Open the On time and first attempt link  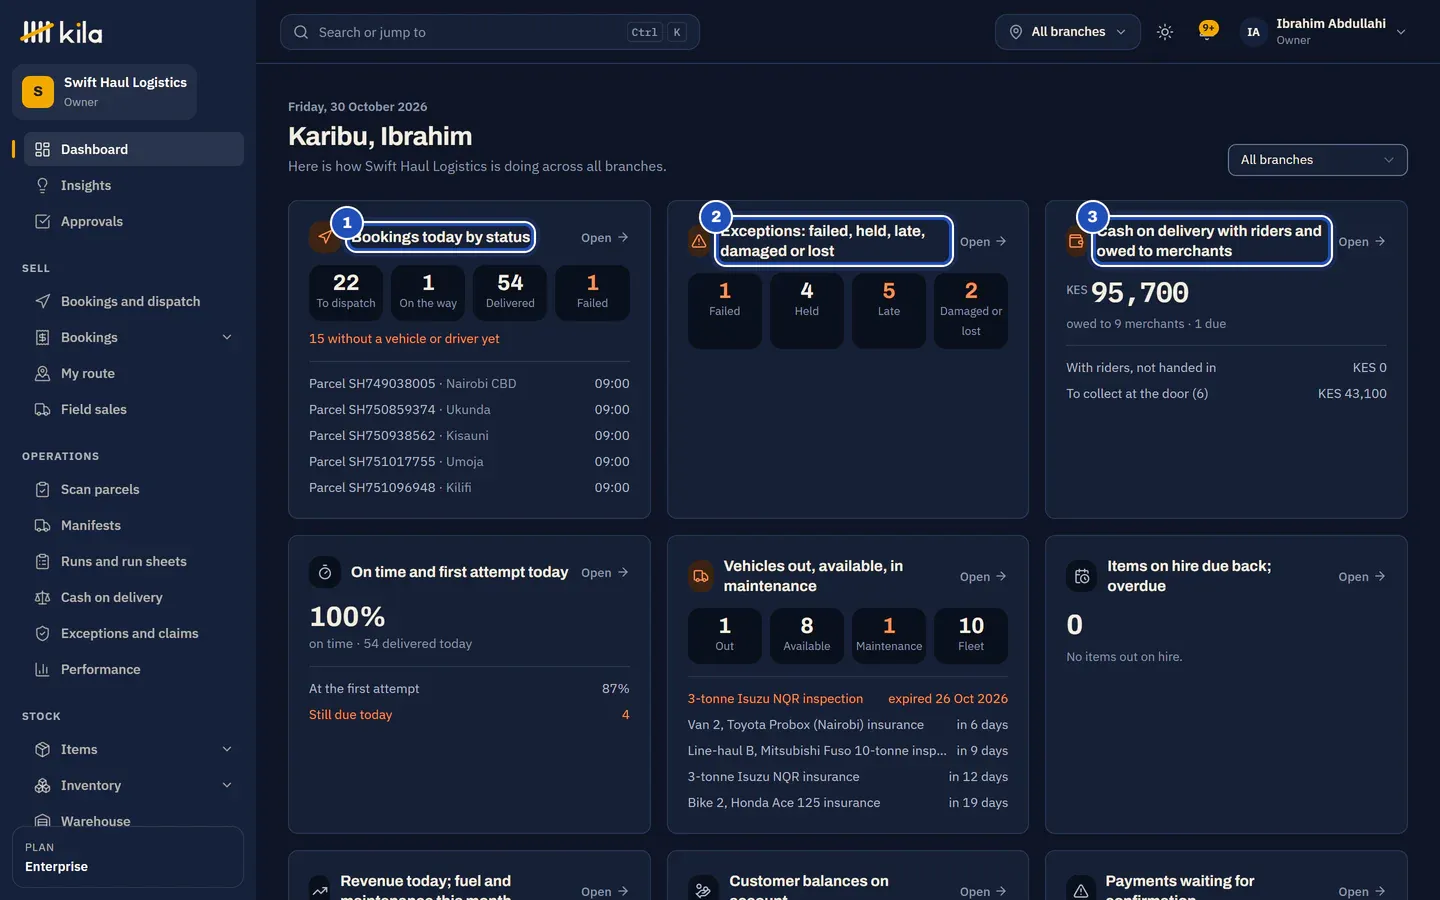coord(605,572)
